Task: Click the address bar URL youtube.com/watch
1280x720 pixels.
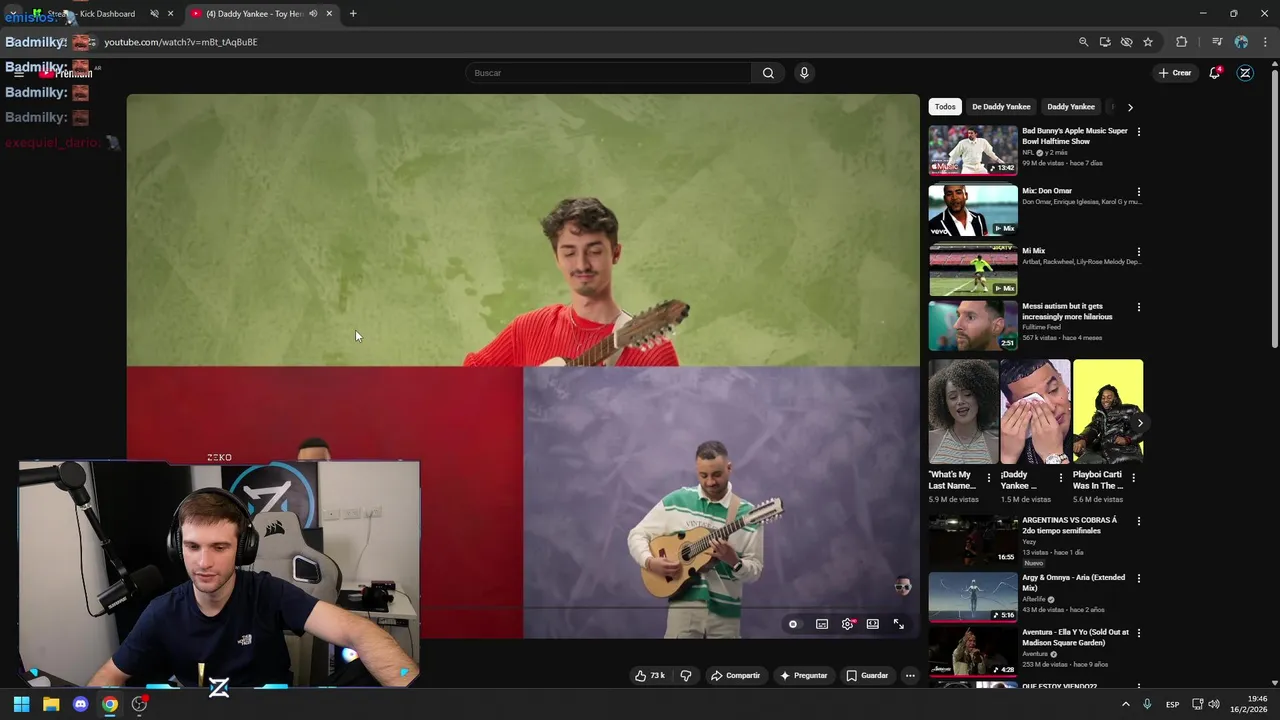Action: pos(181,42)
